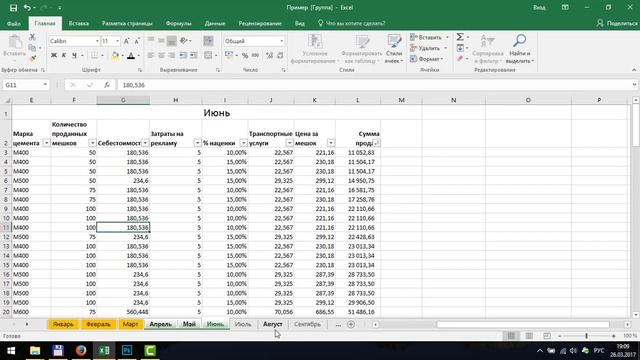Decrease cell indent
This screenshot has width=640, height=360.
click(x=183, y=56)
